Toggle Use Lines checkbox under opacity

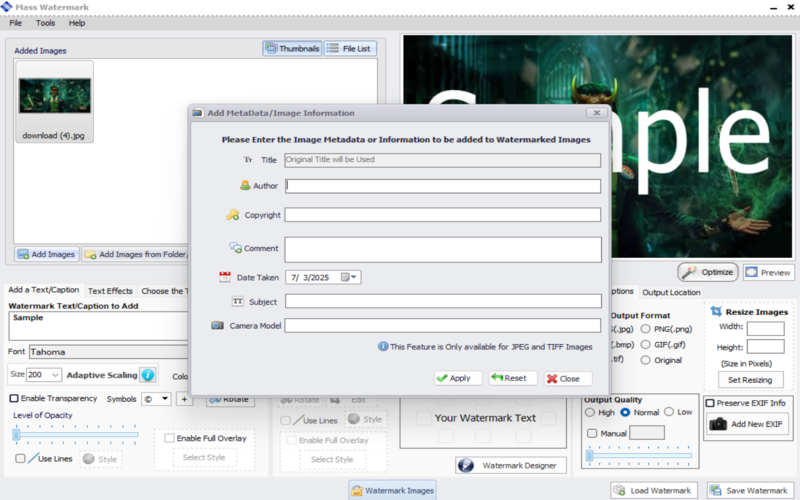[x=20, y=458]
